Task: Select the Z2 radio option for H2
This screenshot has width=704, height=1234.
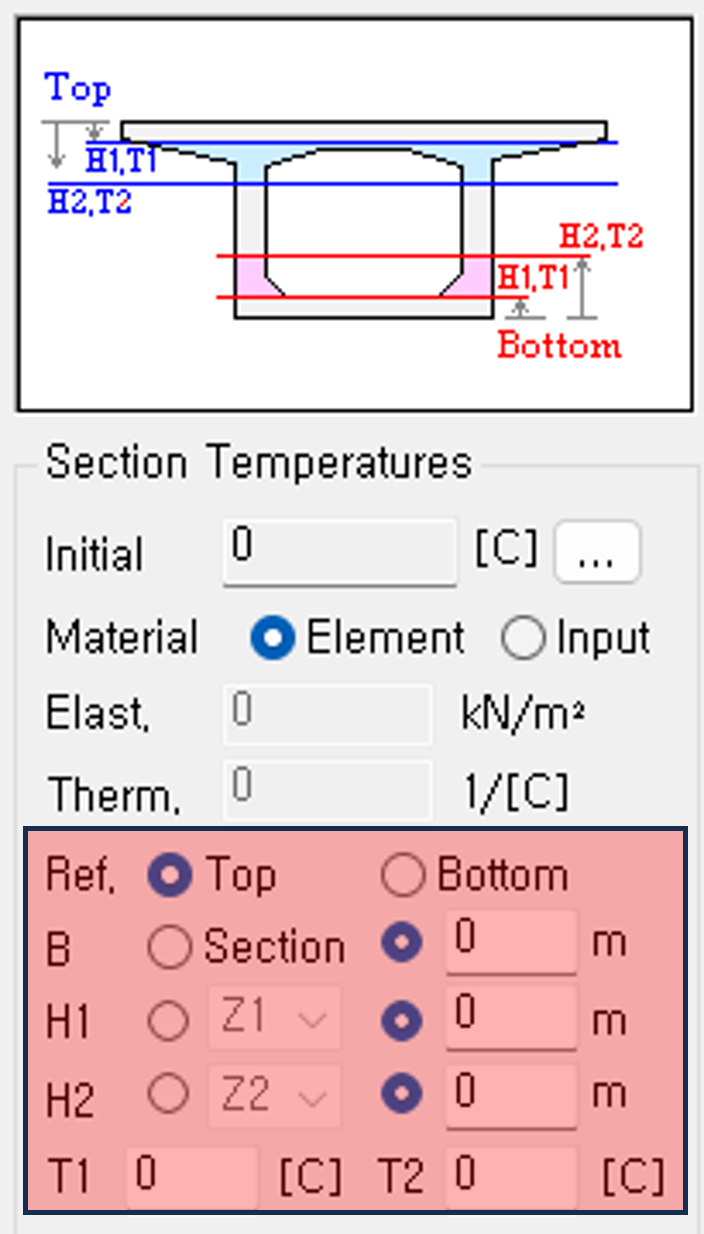Action: point(169,1095)
